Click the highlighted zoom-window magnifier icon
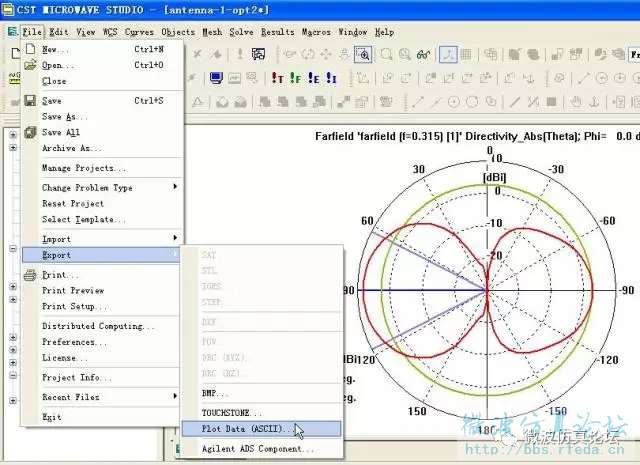This screenshot has height=465, width=640. (363, 54)
